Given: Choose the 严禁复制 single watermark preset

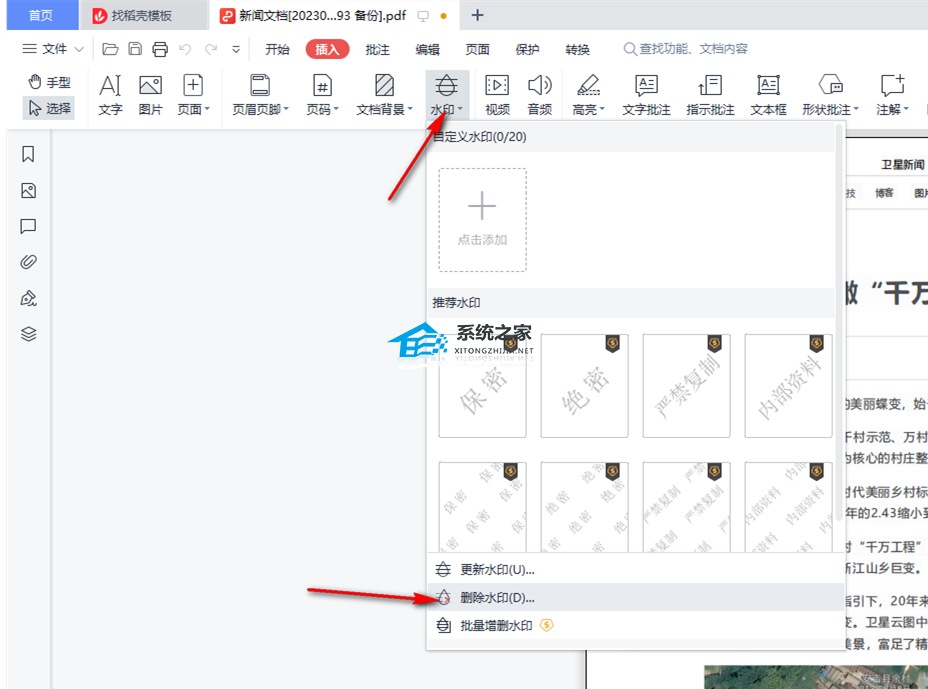Looking at the screenshot, I should [687, 386].
